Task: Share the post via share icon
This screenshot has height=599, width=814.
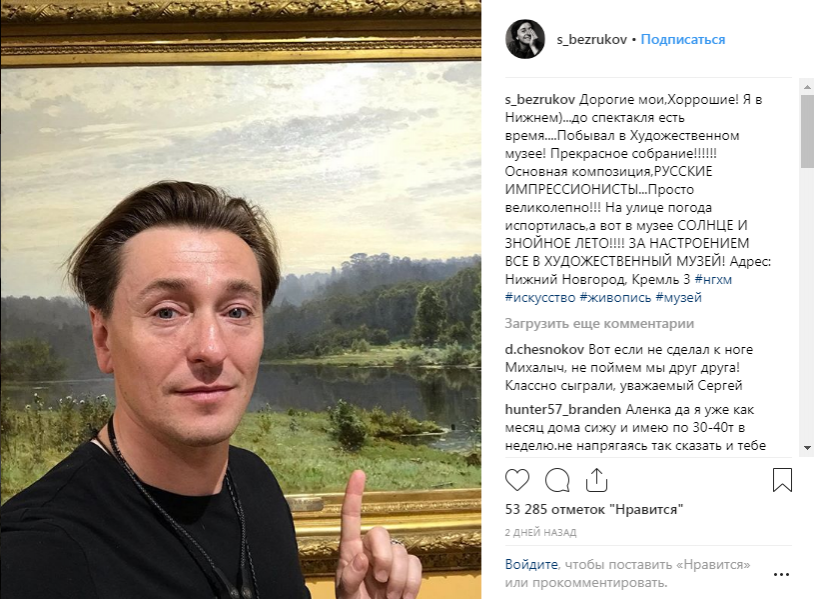Action: coord(596,480)
